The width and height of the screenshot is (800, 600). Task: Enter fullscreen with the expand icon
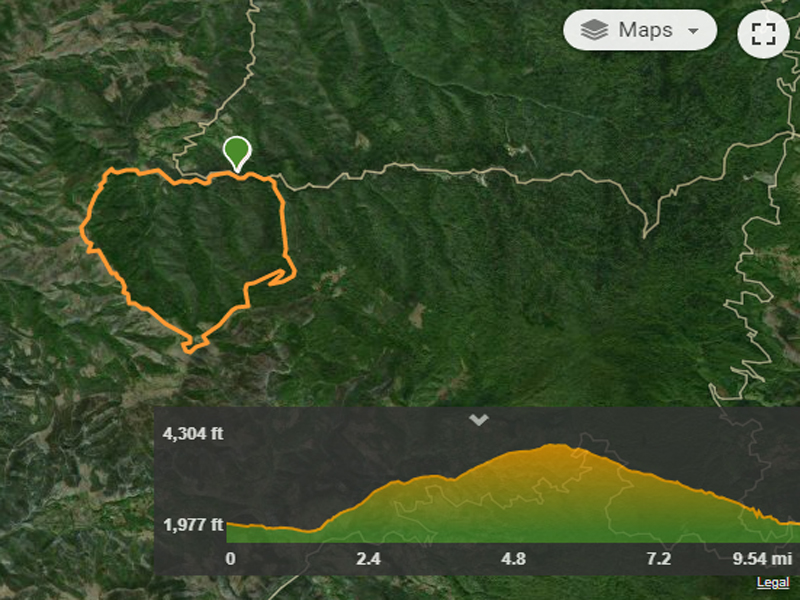(x=763, y=33)
